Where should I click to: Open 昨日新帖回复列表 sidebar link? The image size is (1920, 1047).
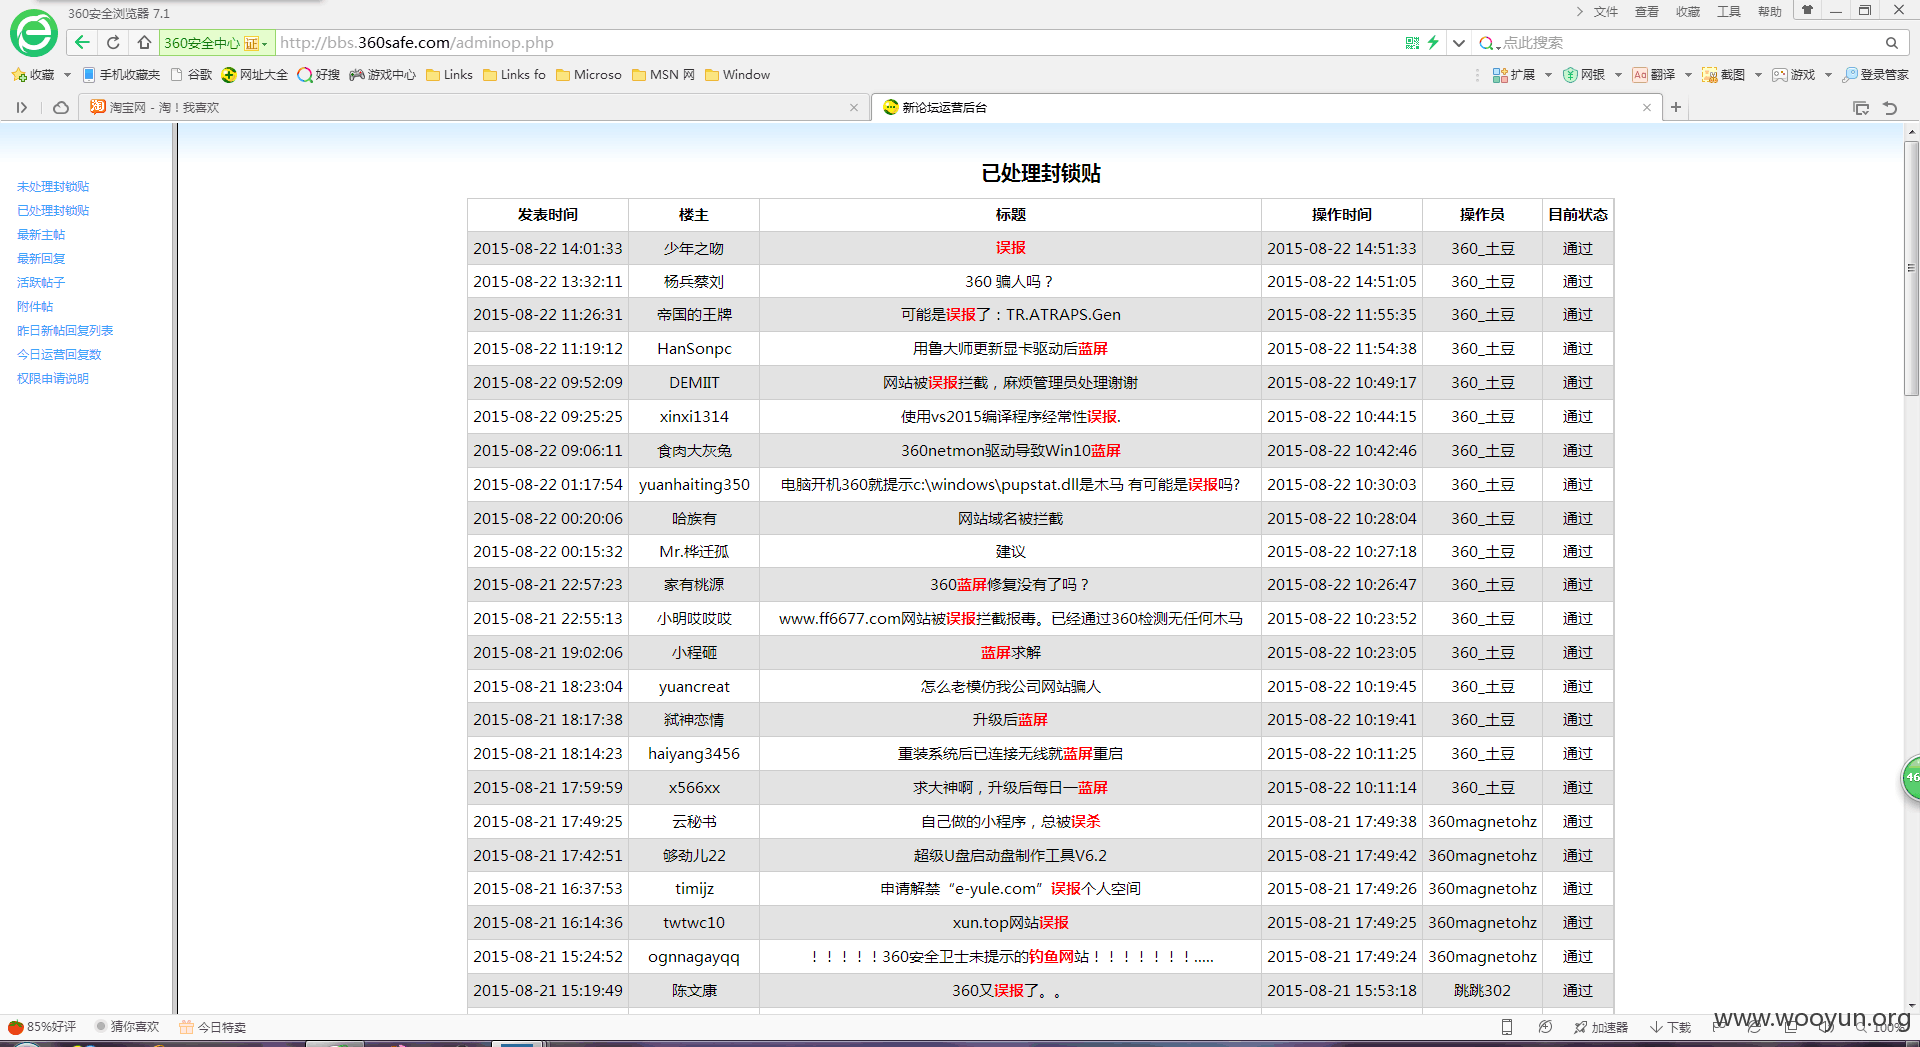tap(65, 331)
